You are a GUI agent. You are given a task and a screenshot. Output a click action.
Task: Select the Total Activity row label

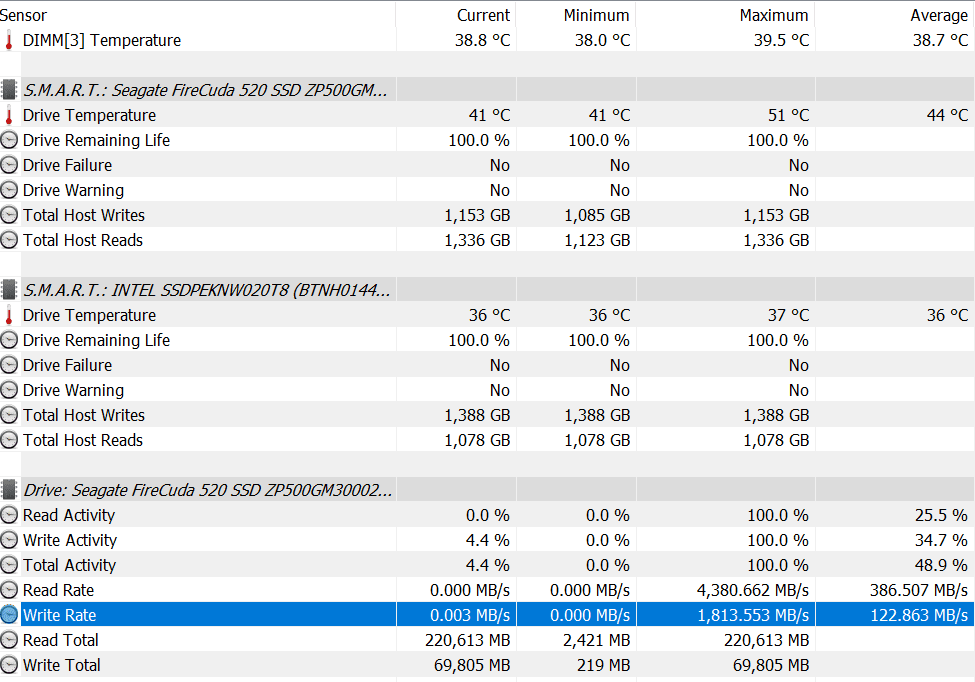click(x=70, y=564)
